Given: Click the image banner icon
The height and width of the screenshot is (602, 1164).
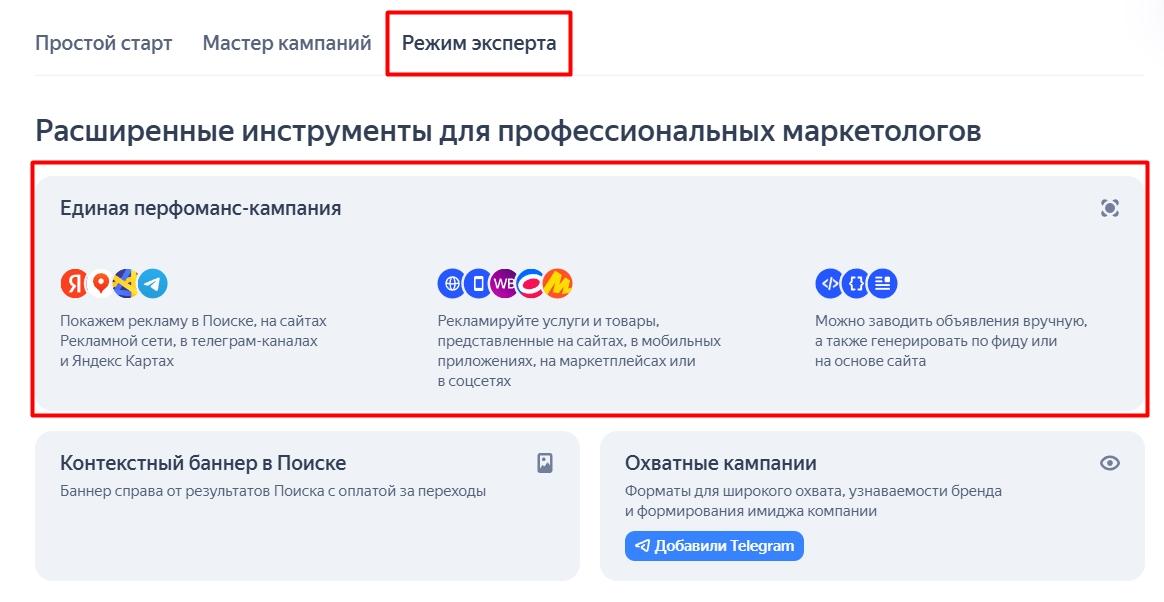Looking at the screenshot, I should 545,463.
